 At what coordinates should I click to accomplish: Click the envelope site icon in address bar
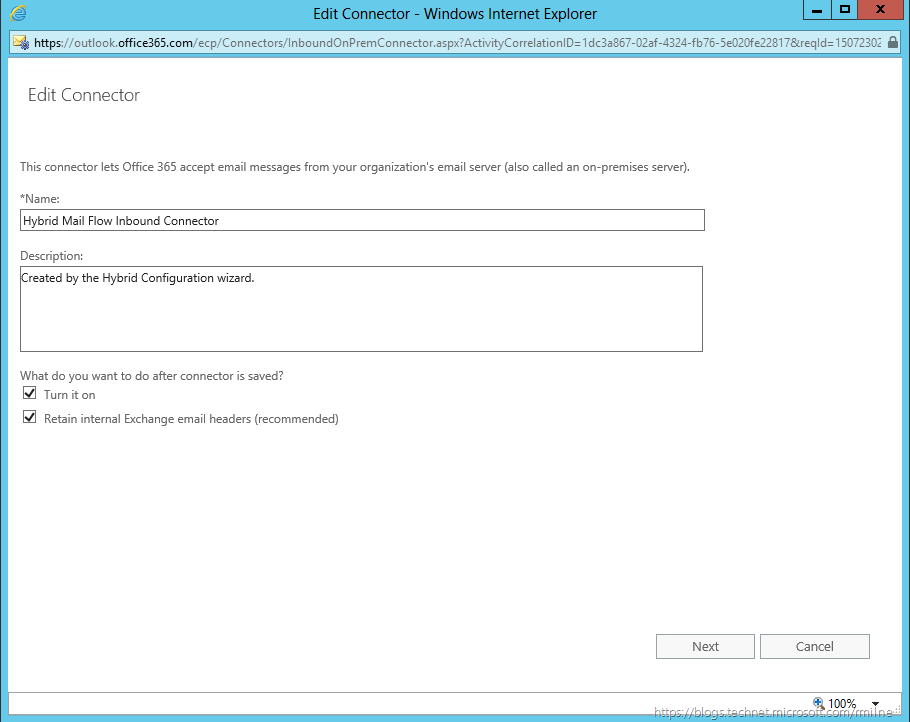(x=20, y=43)
